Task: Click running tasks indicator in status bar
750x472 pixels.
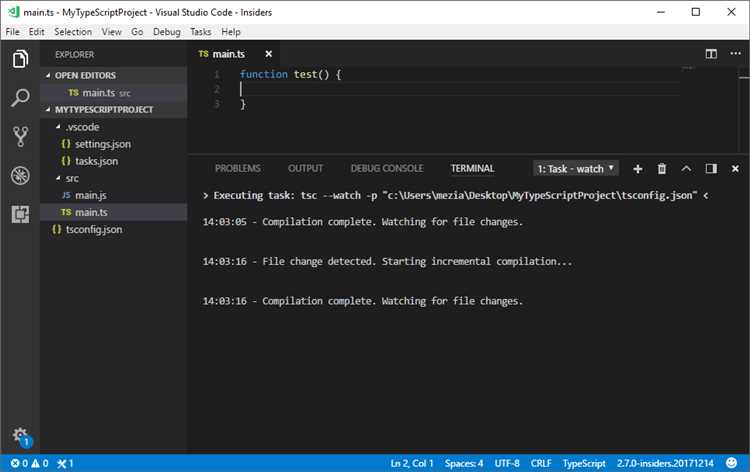Action: tap(65, 463)
